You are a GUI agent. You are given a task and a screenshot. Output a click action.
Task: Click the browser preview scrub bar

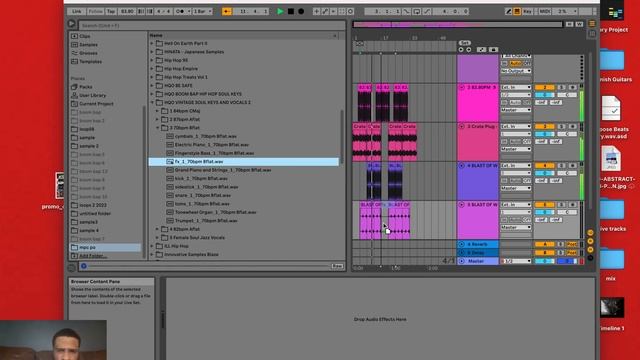click(x=208, y=266)
